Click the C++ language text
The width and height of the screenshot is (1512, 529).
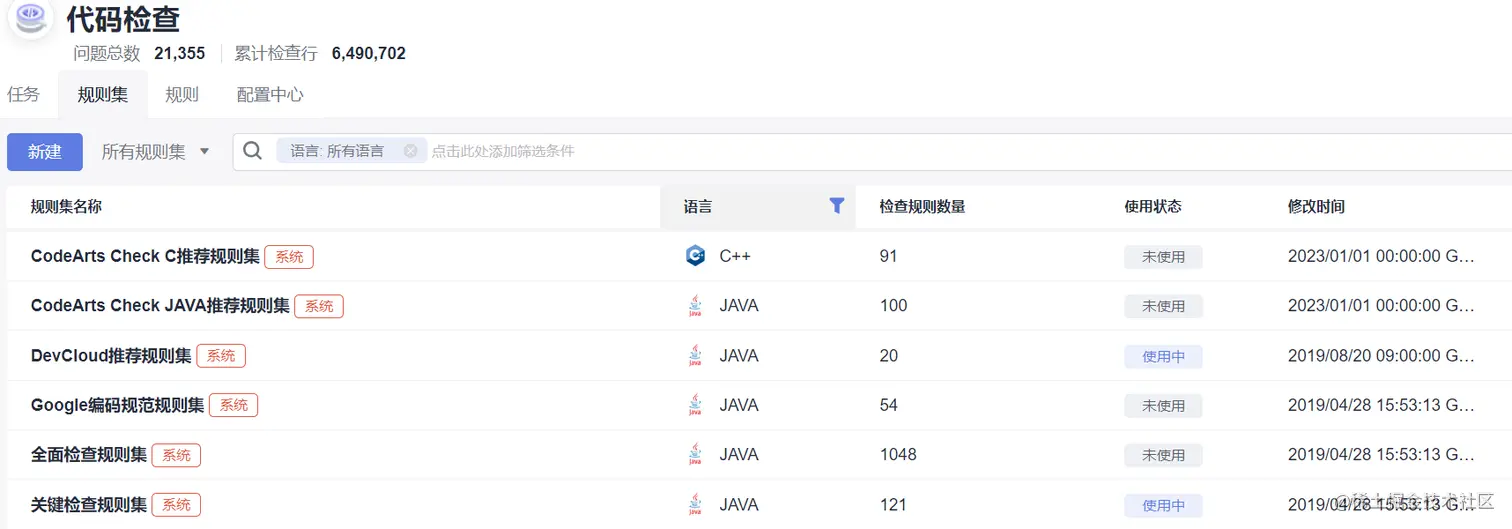735,256
